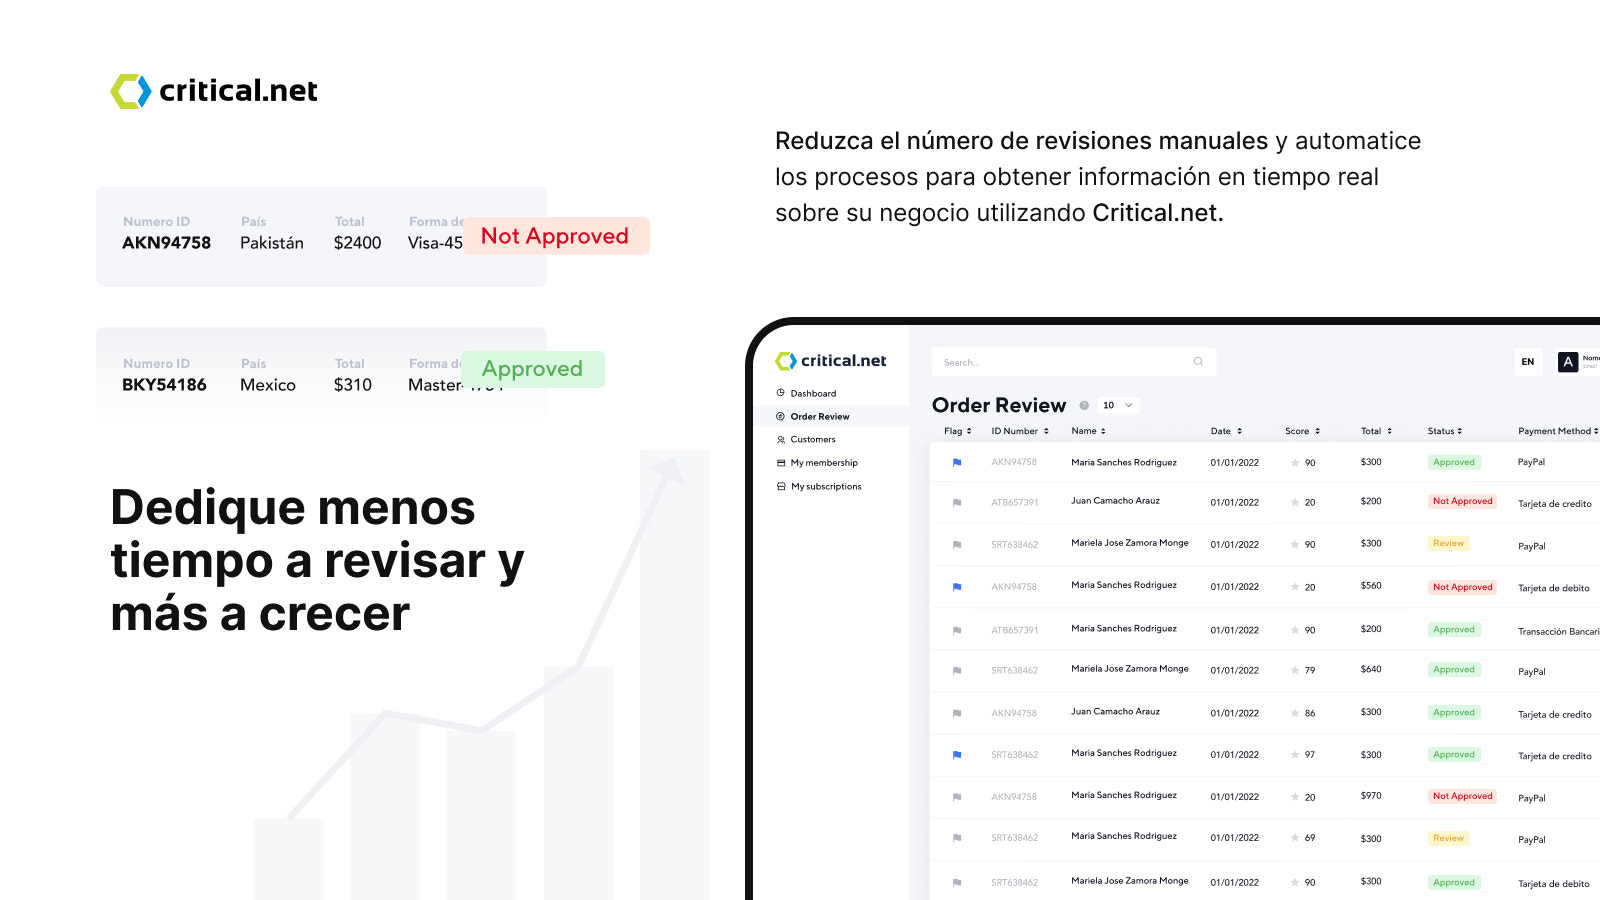Click Not Approved badge on $970 row

(1462, 796)
